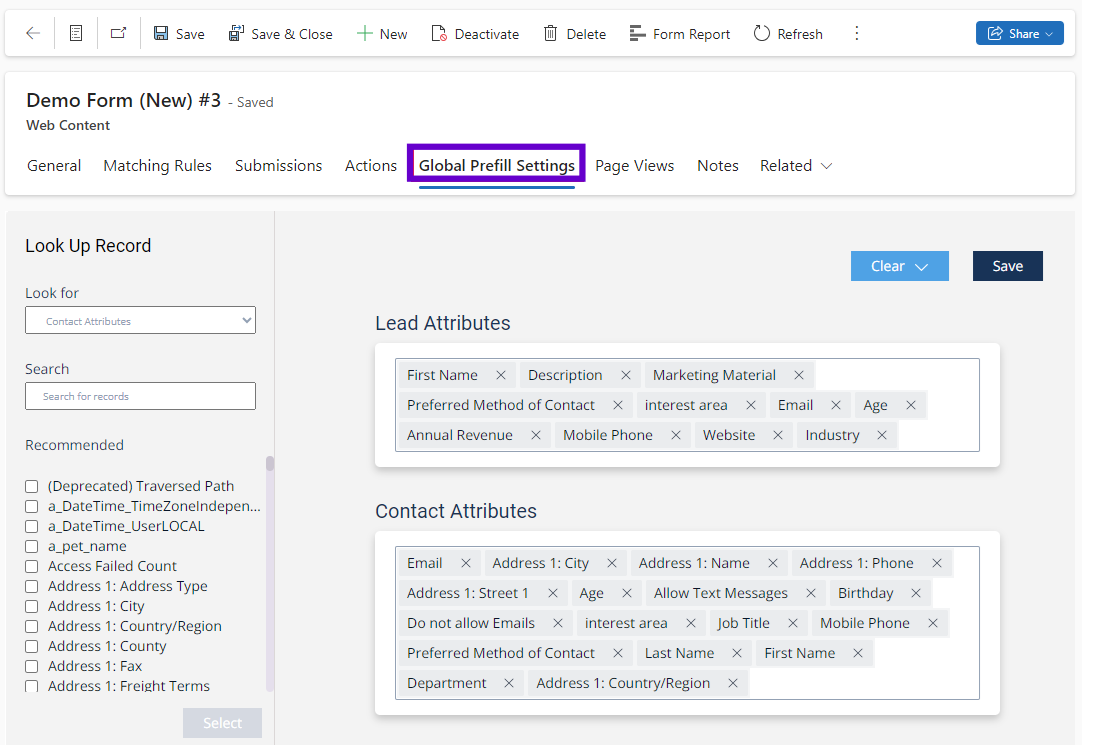This screenshot has width=1113, height=745.
Task: Remove Marketing Material tag
Action: 799,375
